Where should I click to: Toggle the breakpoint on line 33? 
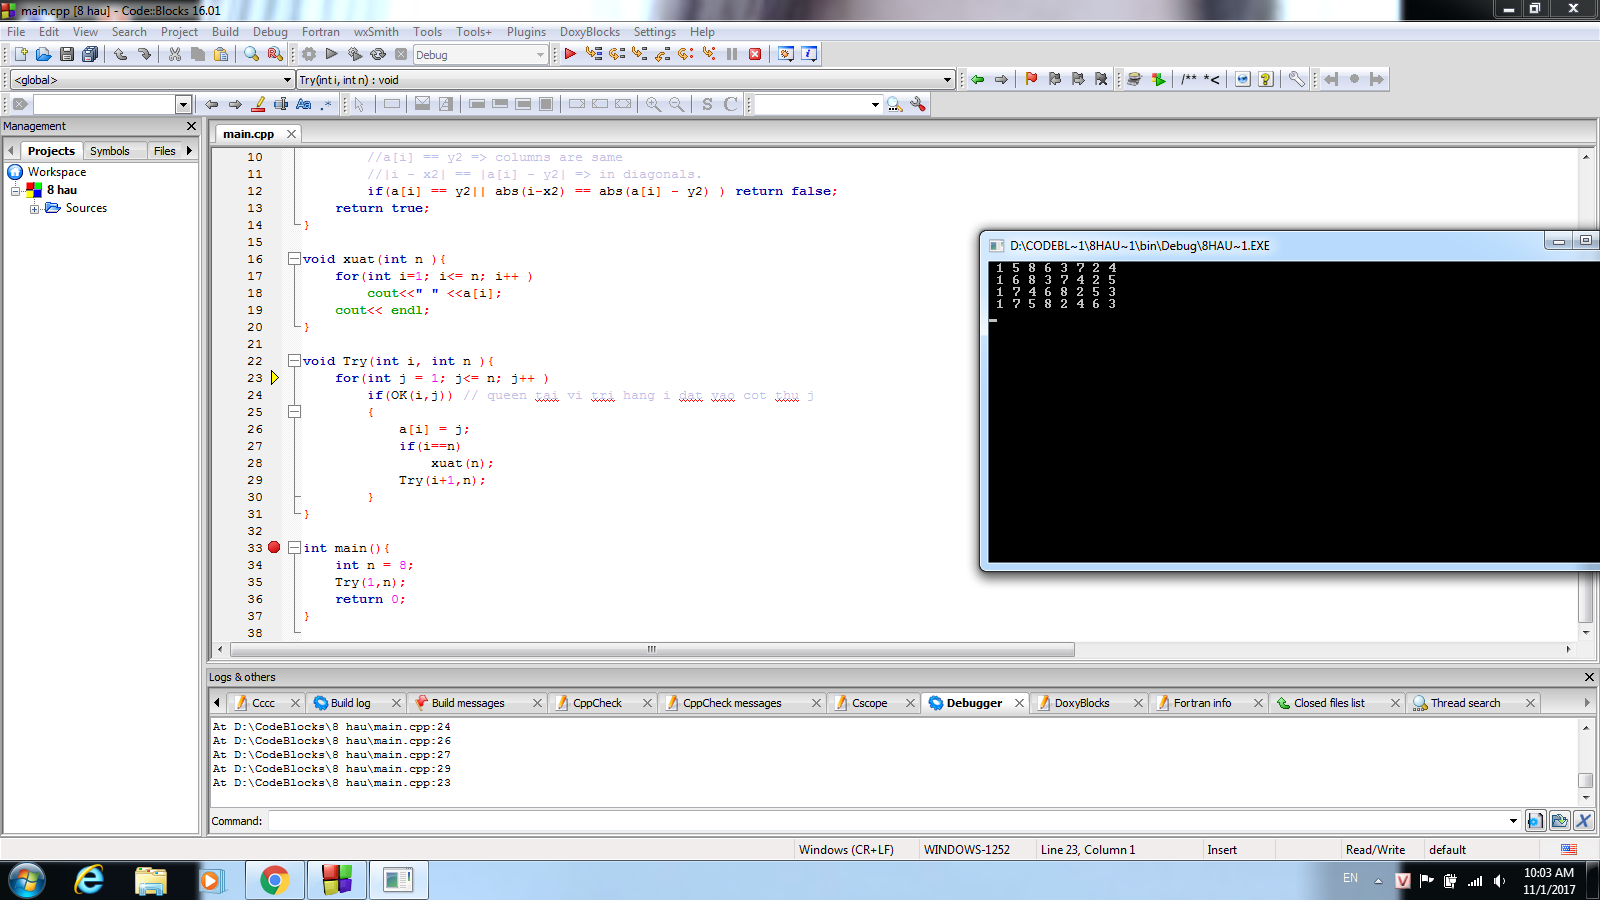point(274,548)
